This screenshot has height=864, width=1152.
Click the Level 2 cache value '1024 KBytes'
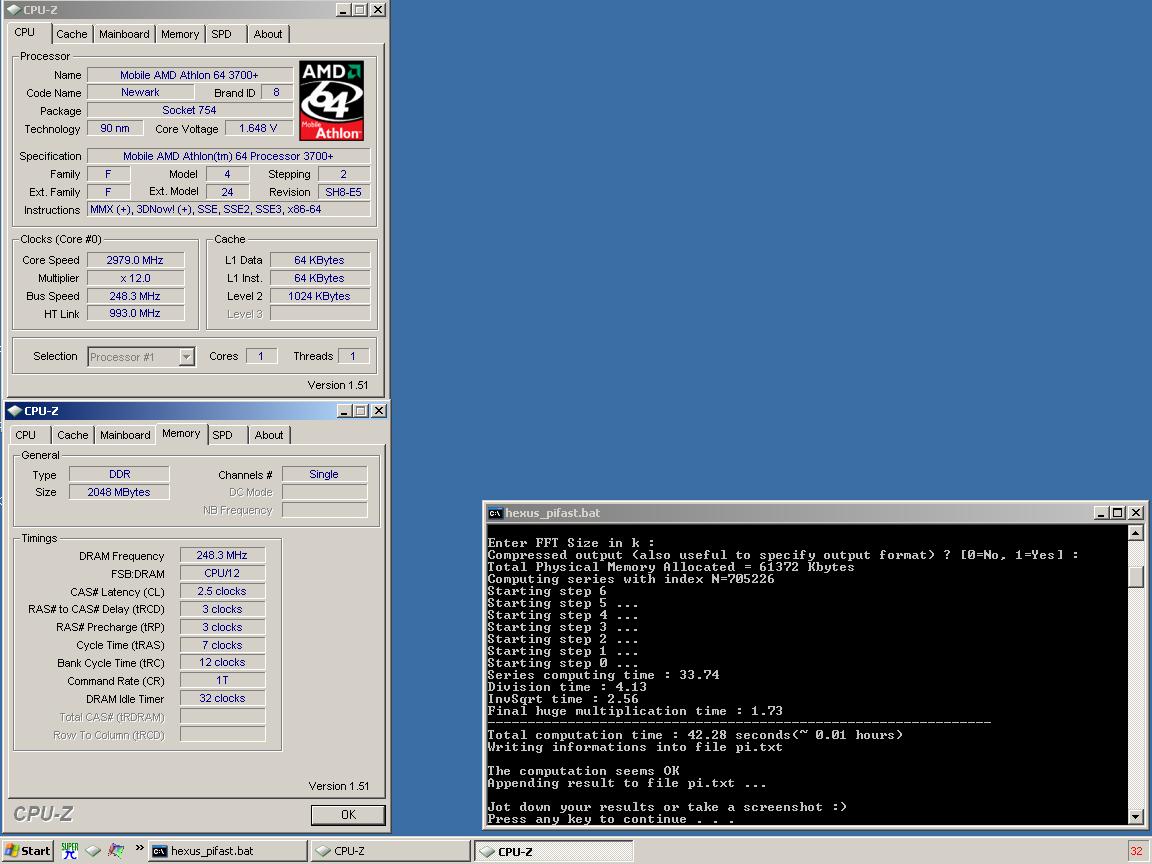(320, 296)
